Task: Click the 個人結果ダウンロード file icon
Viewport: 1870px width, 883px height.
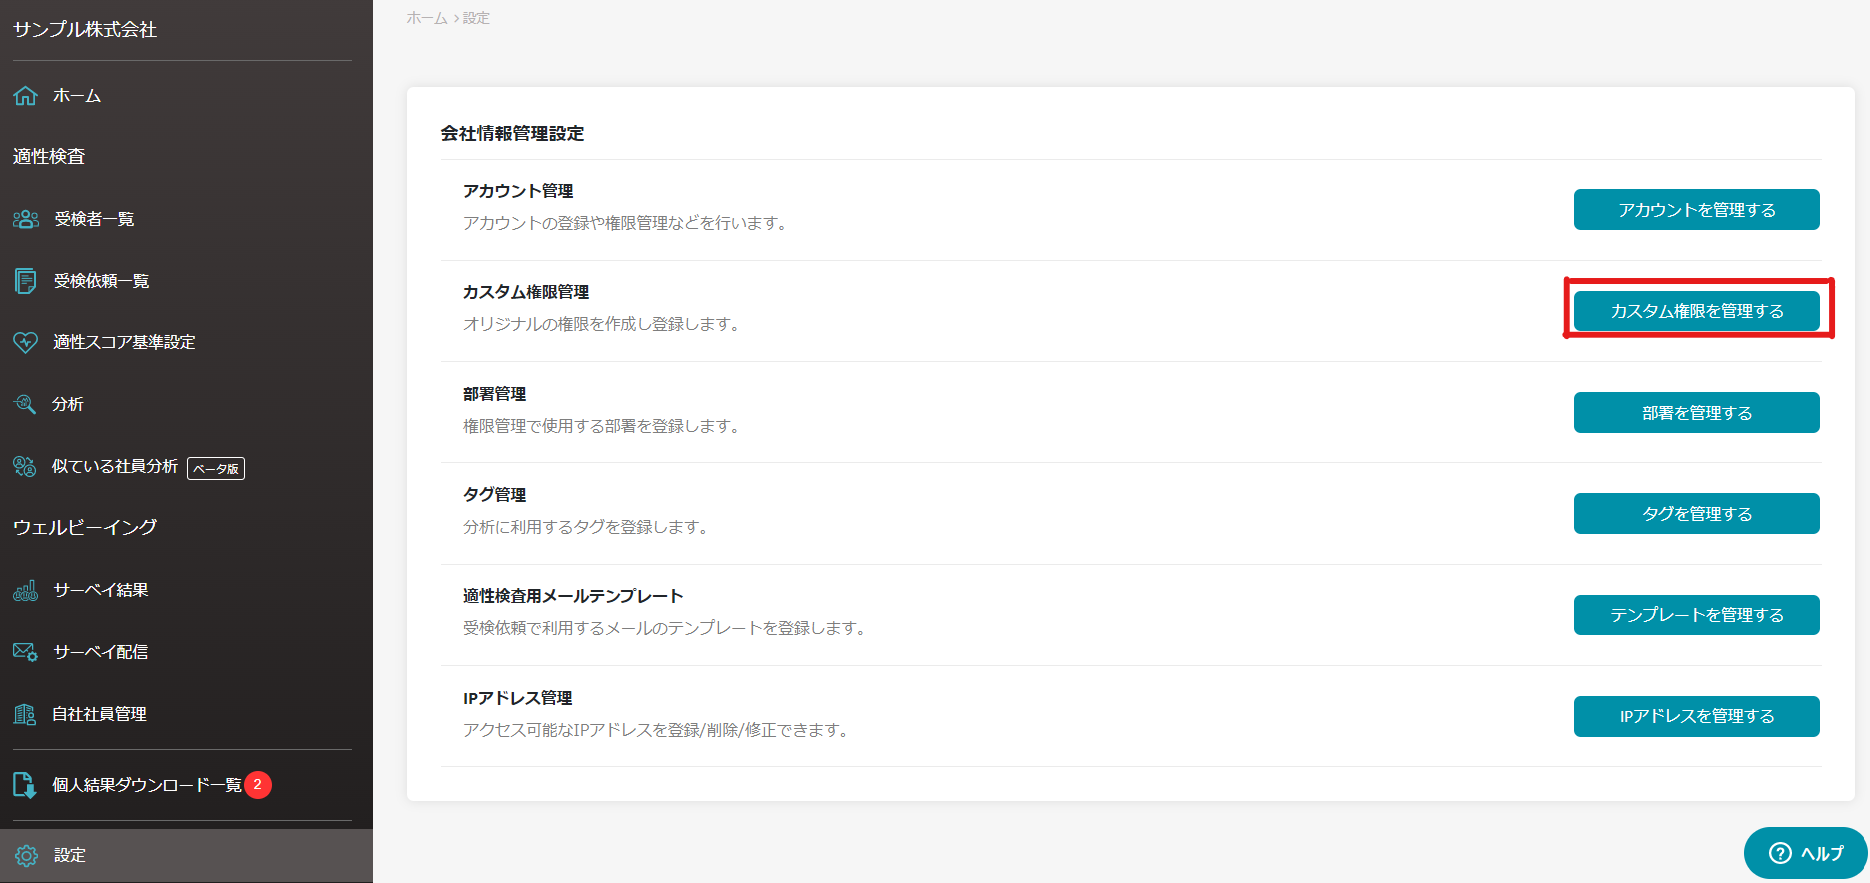Action: 25,785
